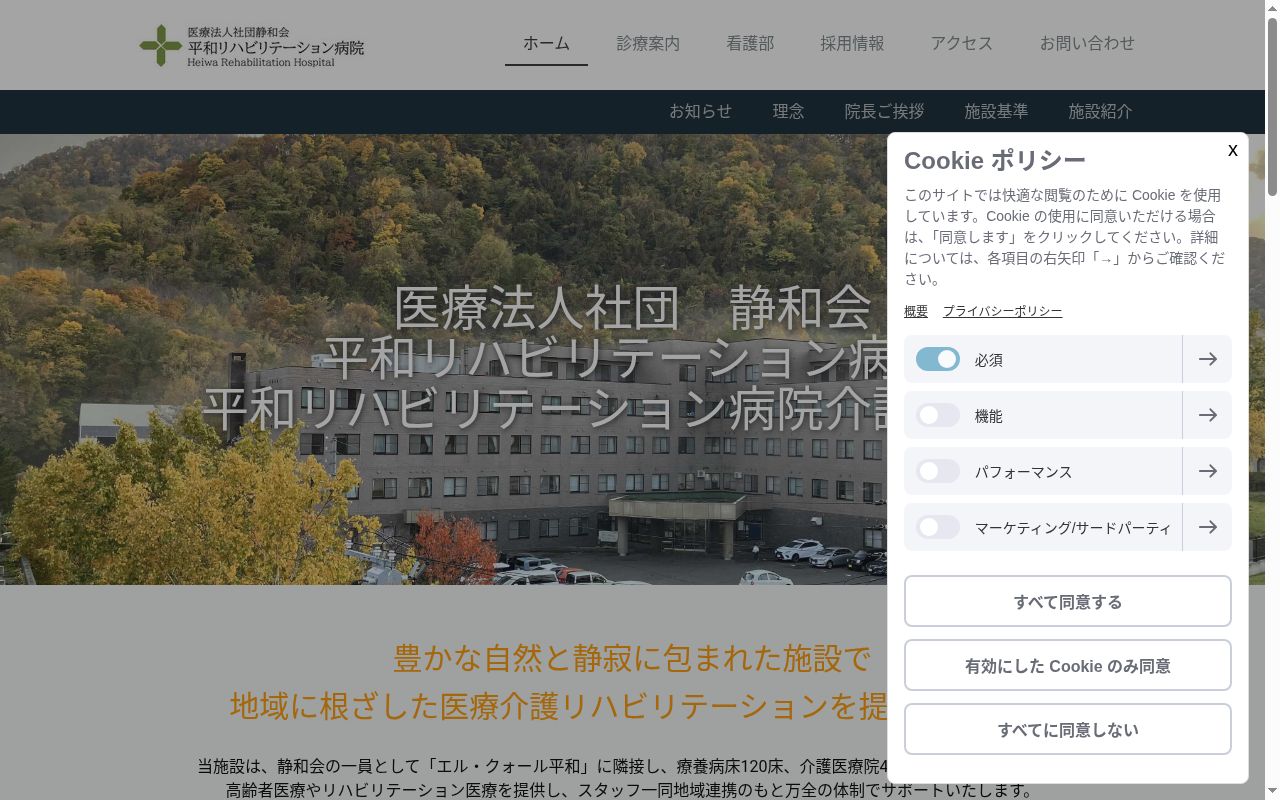Image resolution: width=1280 pixels, height=800 pixels.
Task: Click the すべてに同意しない button
Action: [1068, 729]
